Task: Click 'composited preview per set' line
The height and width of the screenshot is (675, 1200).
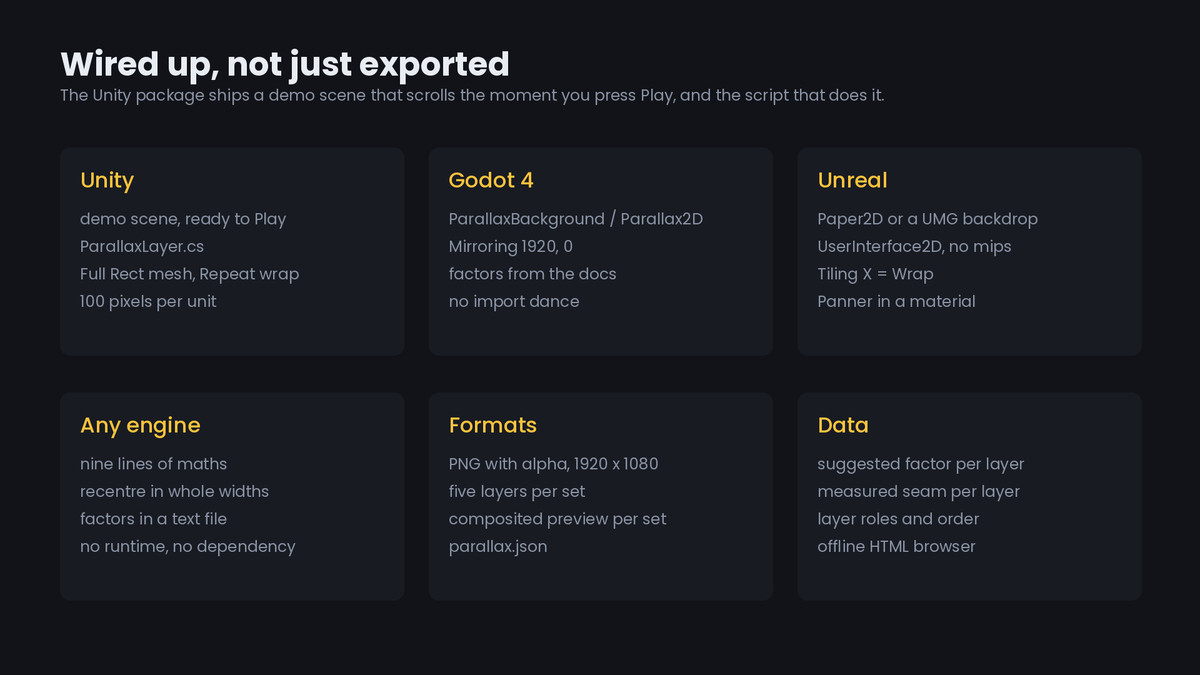Action: (558, 519)
